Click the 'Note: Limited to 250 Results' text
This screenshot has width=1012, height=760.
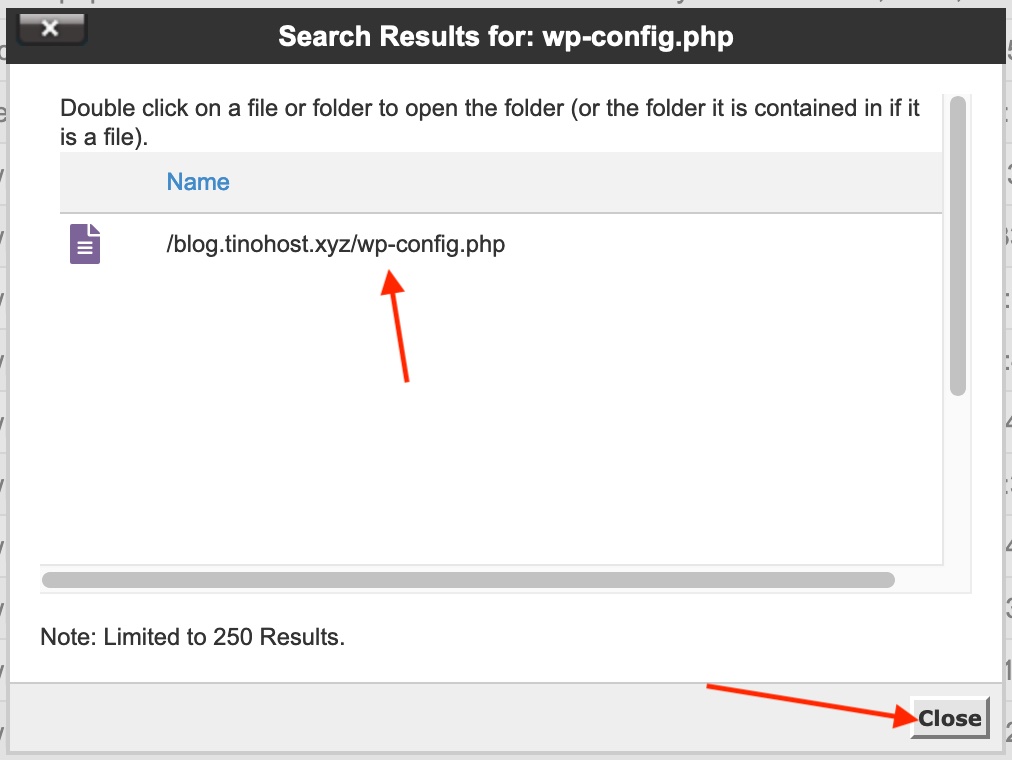(192, 637)
